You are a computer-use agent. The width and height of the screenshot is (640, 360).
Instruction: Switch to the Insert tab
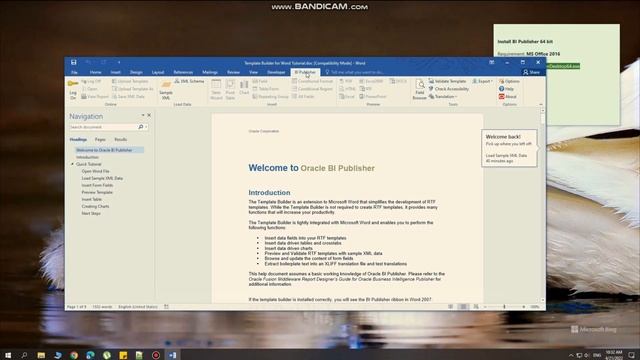(x=116, y=72)
